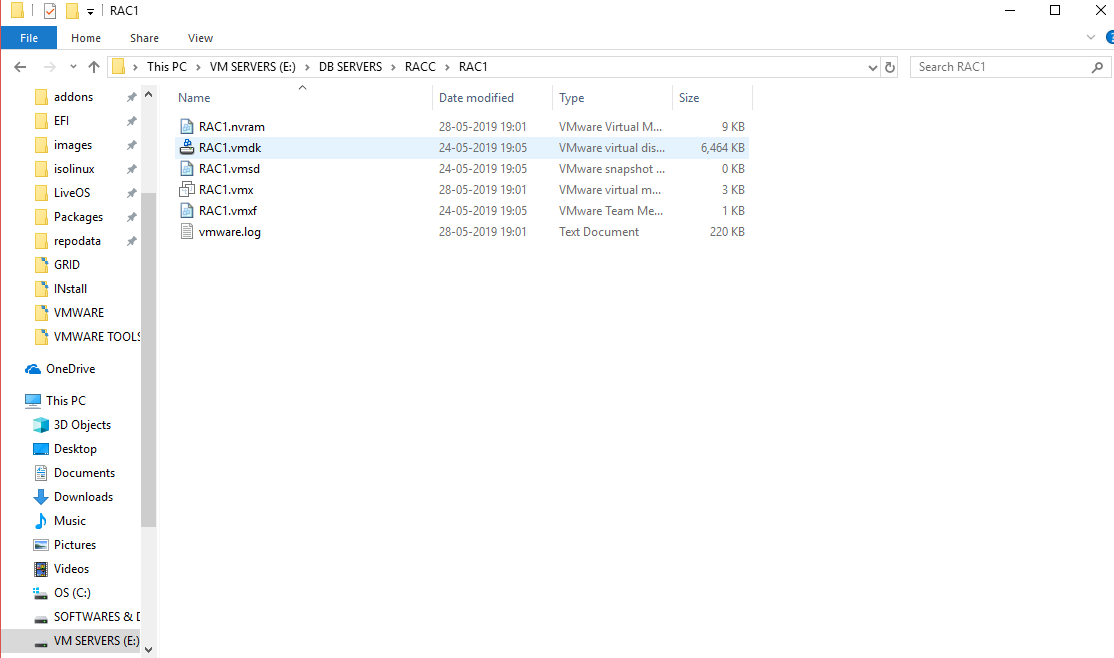Open the SOFTWARES & D drive in sidebar
The image size is (1114, 658).
(97, 617)
